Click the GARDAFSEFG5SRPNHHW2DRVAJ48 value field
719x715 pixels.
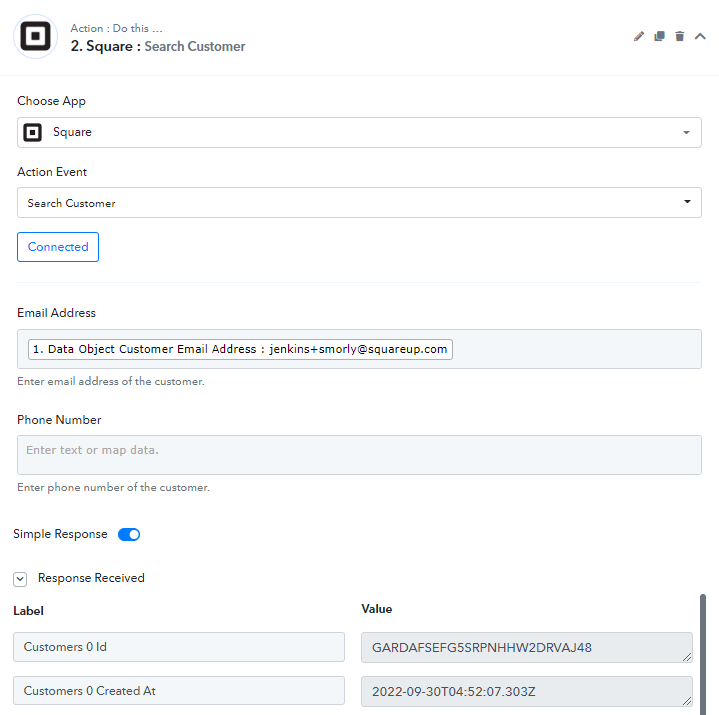pos(526,647)
